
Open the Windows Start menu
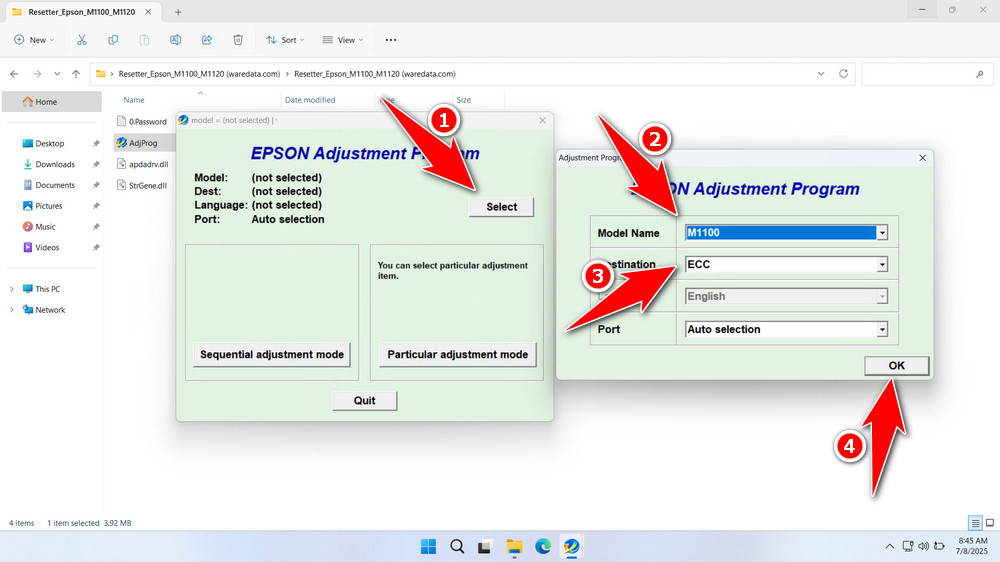tap(429, 547)
